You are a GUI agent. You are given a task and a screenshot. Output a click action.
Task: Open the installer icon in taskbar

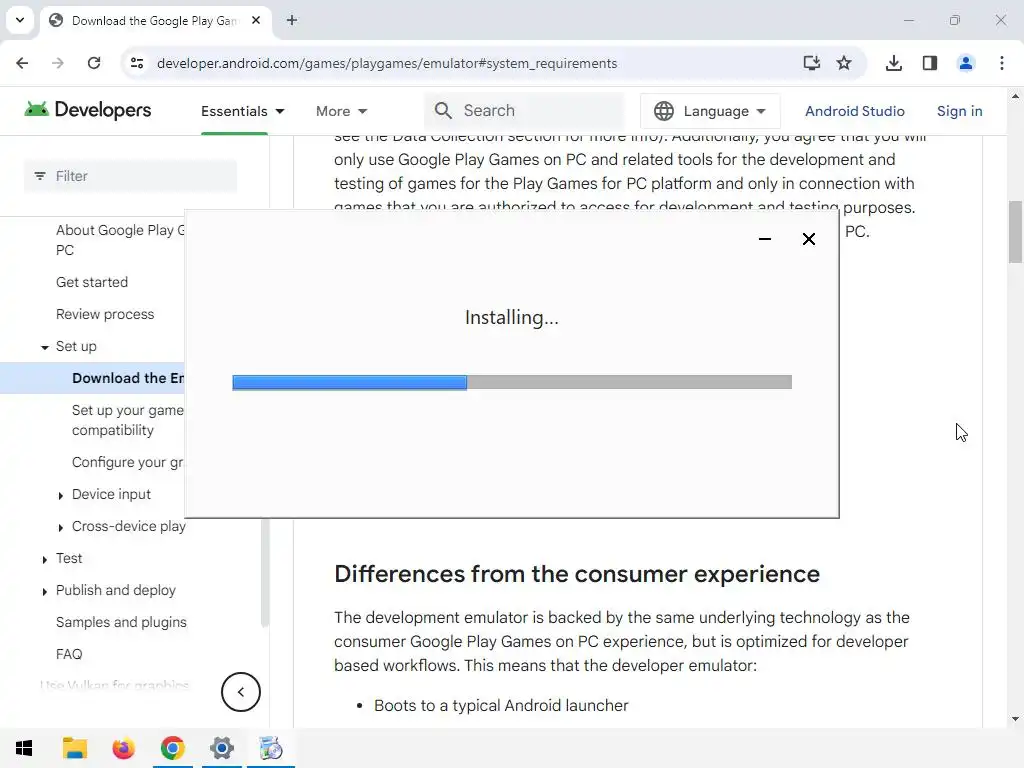point(271,748)
